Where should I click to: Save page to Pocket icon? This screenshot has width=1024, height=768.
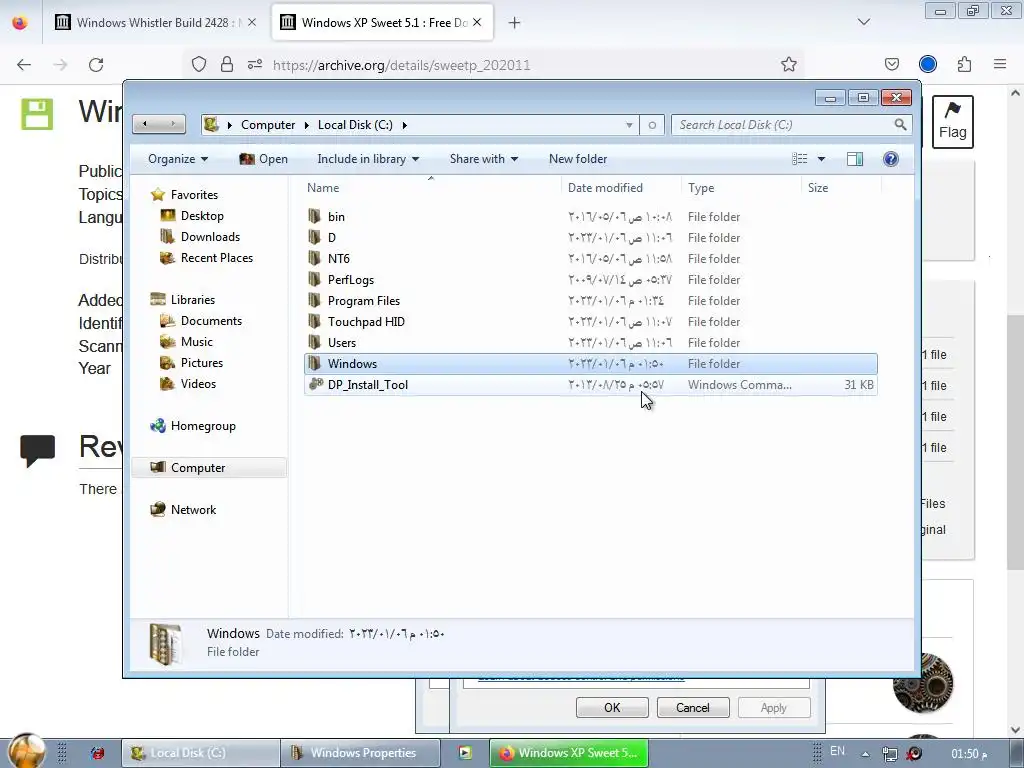[891, 64]
